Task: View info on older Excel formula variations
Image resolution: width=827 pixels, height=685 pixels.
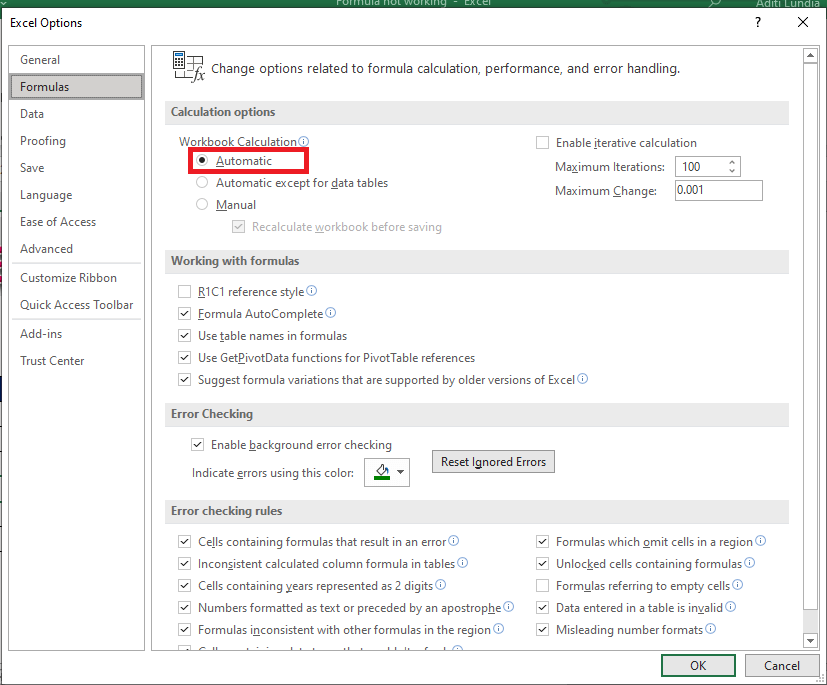Action: (582, 379)
